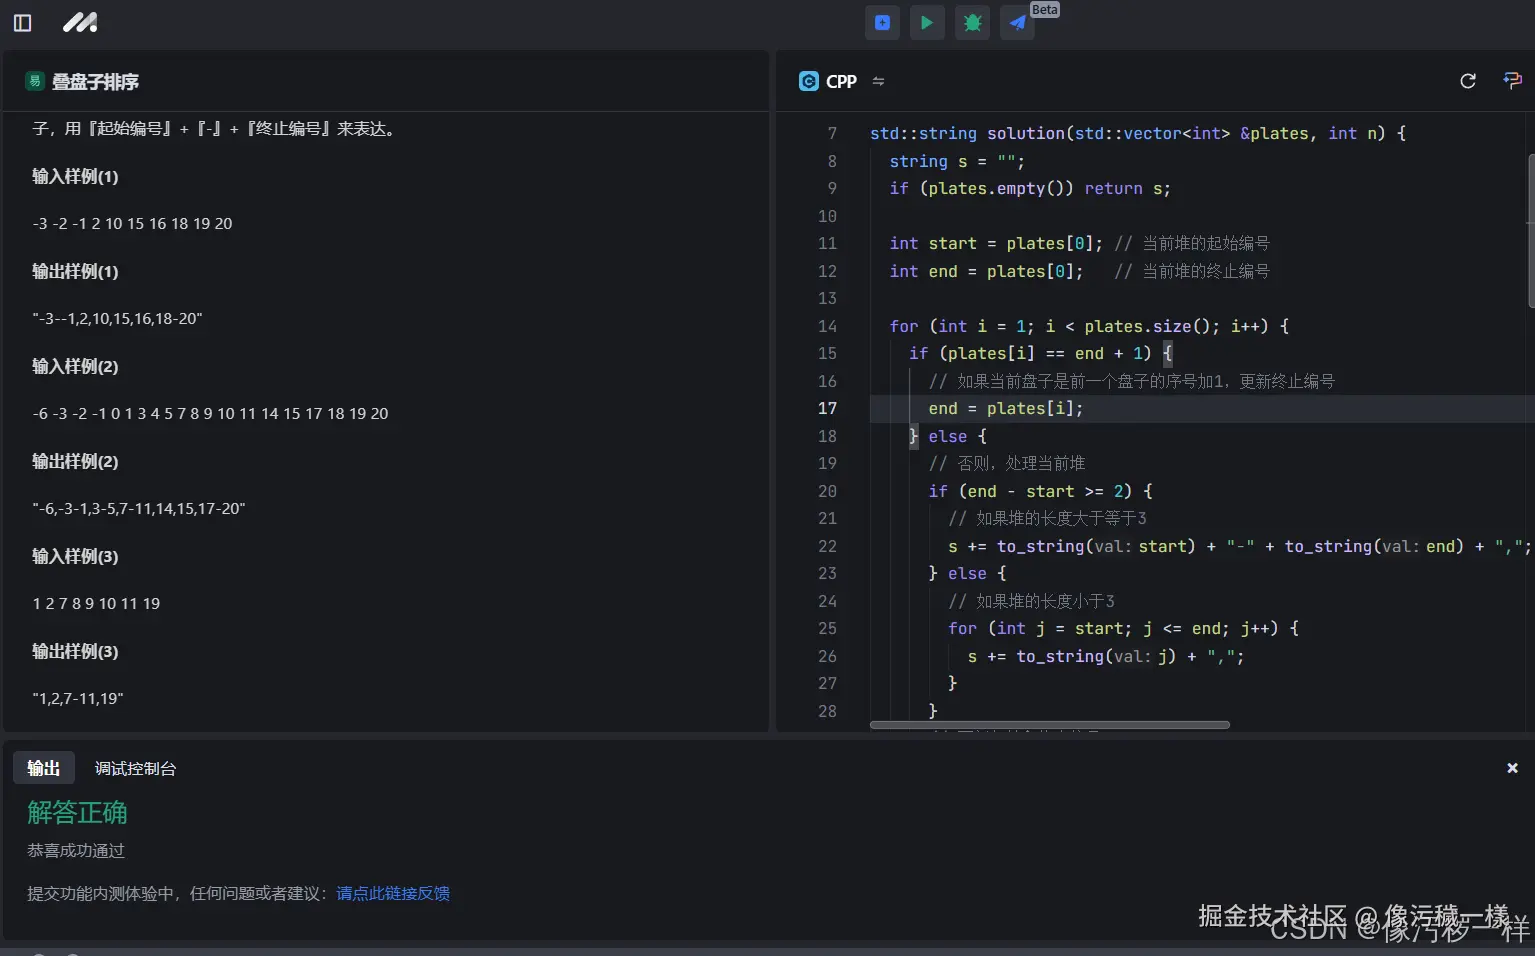Toggle the left sidebar panel icon

click(x=22, y=22)
